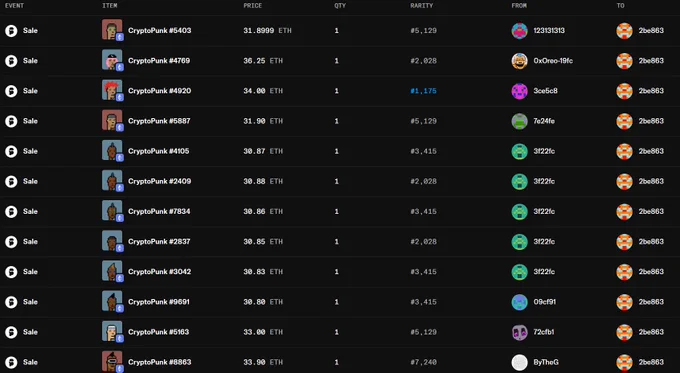680x373 pixels.
Task: Open CryptoPunk #9691 thumbnail image
Action: click(112, 301)
